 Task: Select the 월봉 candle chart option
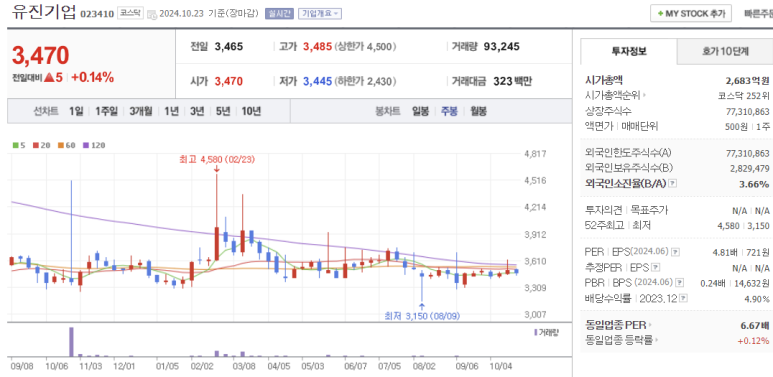pos(478,111)
